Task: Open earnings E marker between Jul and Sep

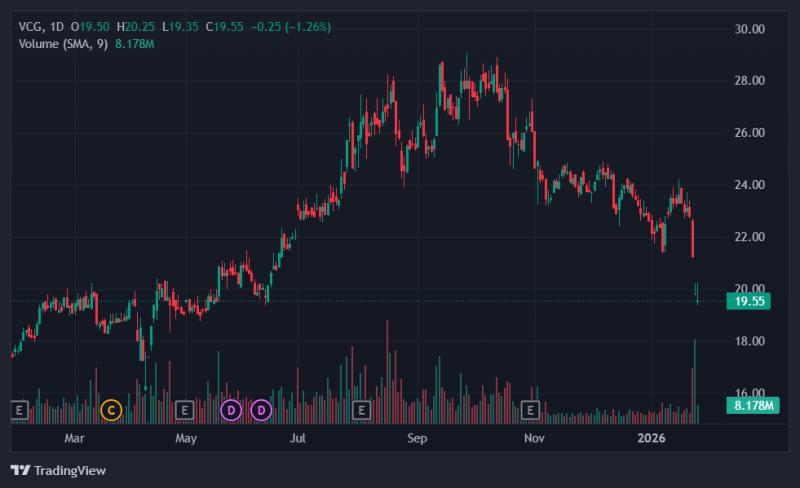Action: tap(362, 410)
